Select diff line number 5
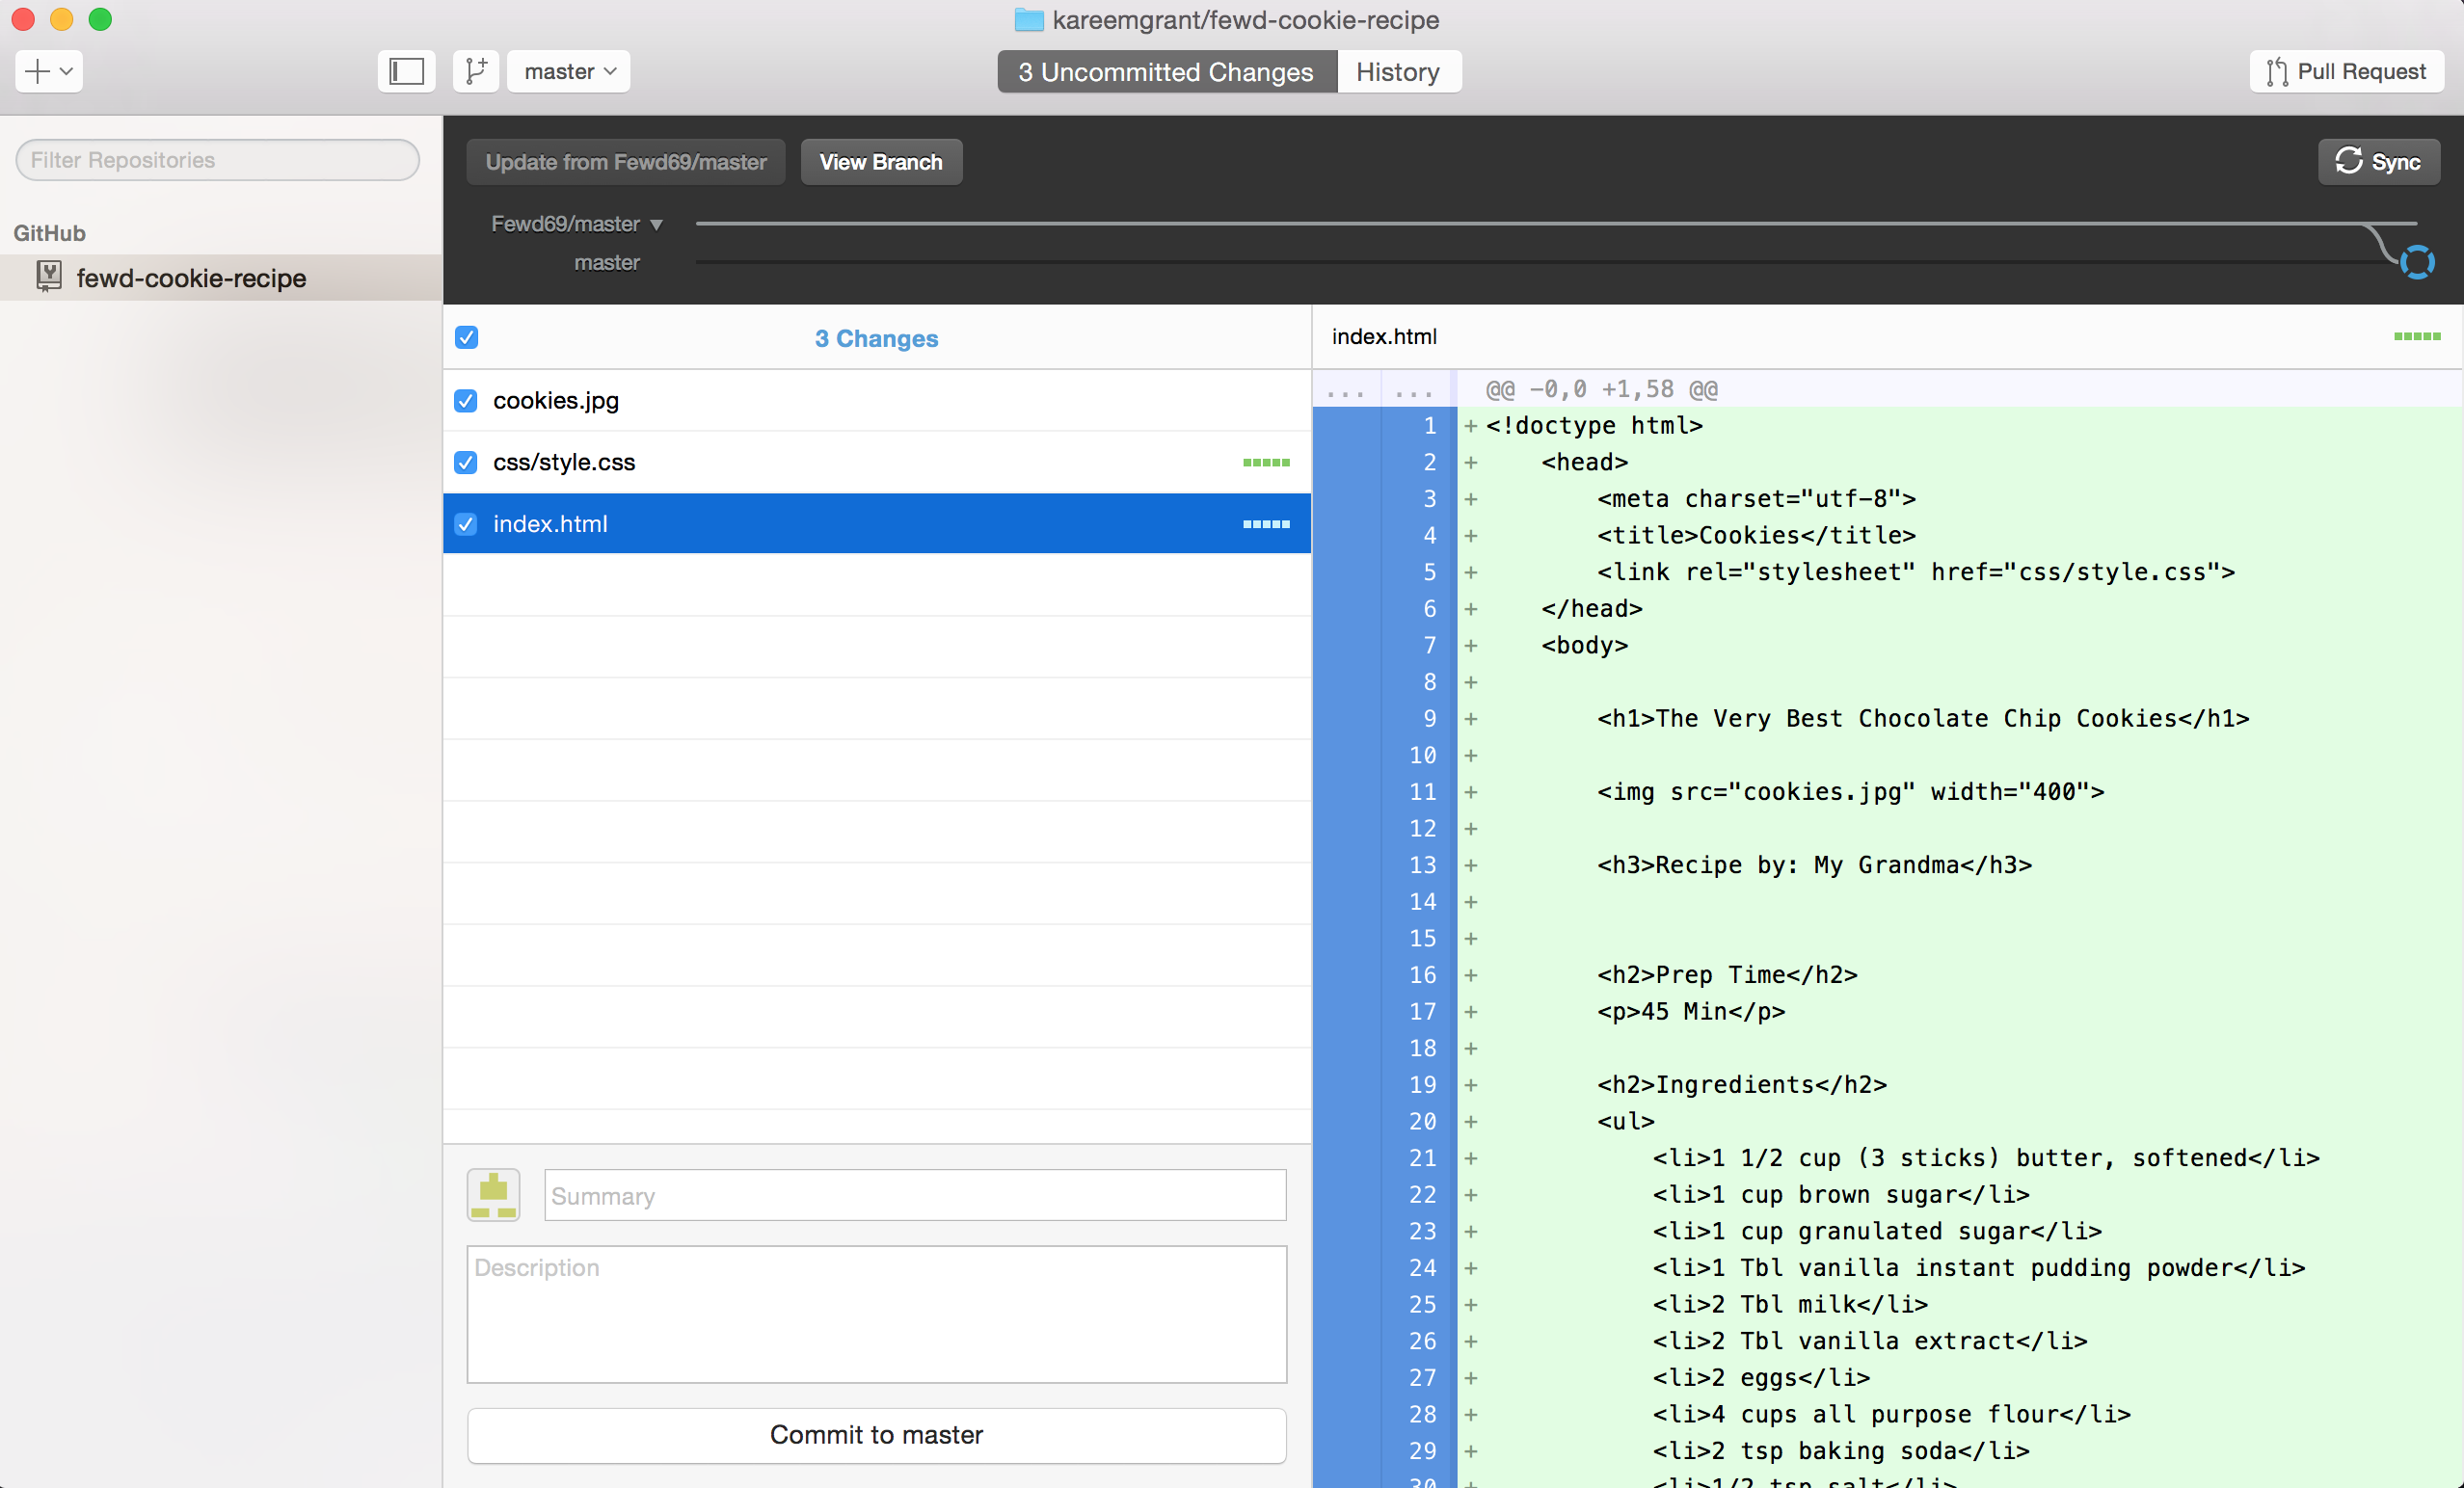2464x1488 pixels. tap(1430, 572)
